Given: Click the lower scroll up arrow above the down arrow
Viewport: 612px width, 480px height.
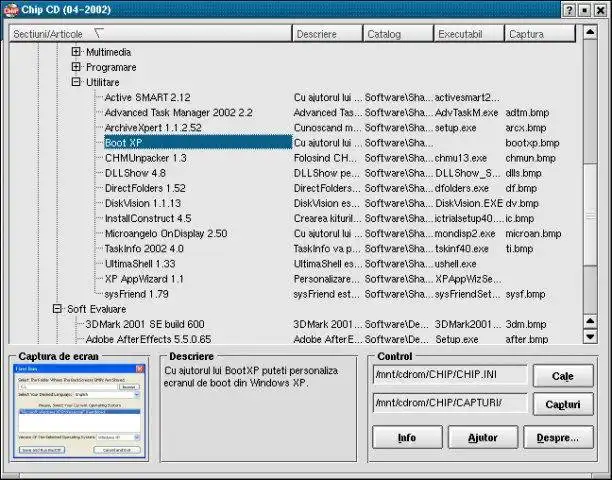Looking at the screenshot, I should [590, 322].
